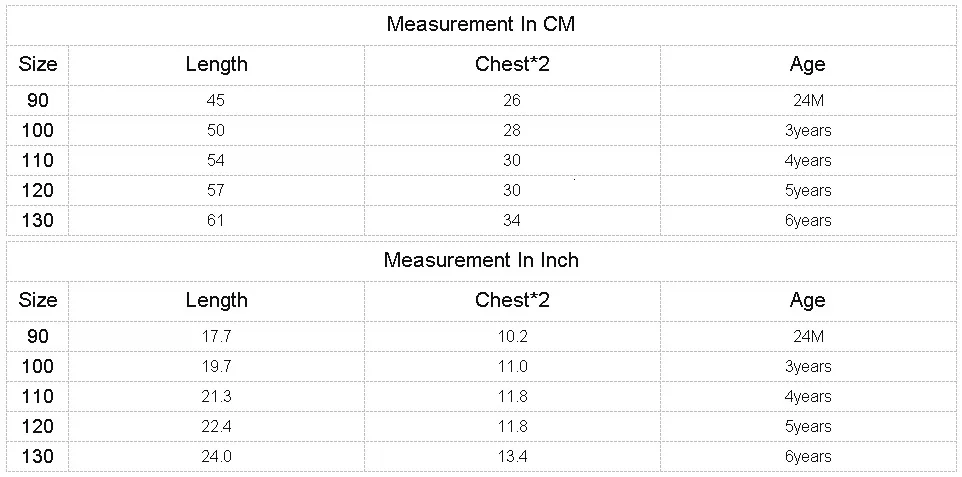Click the chest value 34
This screenshot has width=962, height=477.
512,220
